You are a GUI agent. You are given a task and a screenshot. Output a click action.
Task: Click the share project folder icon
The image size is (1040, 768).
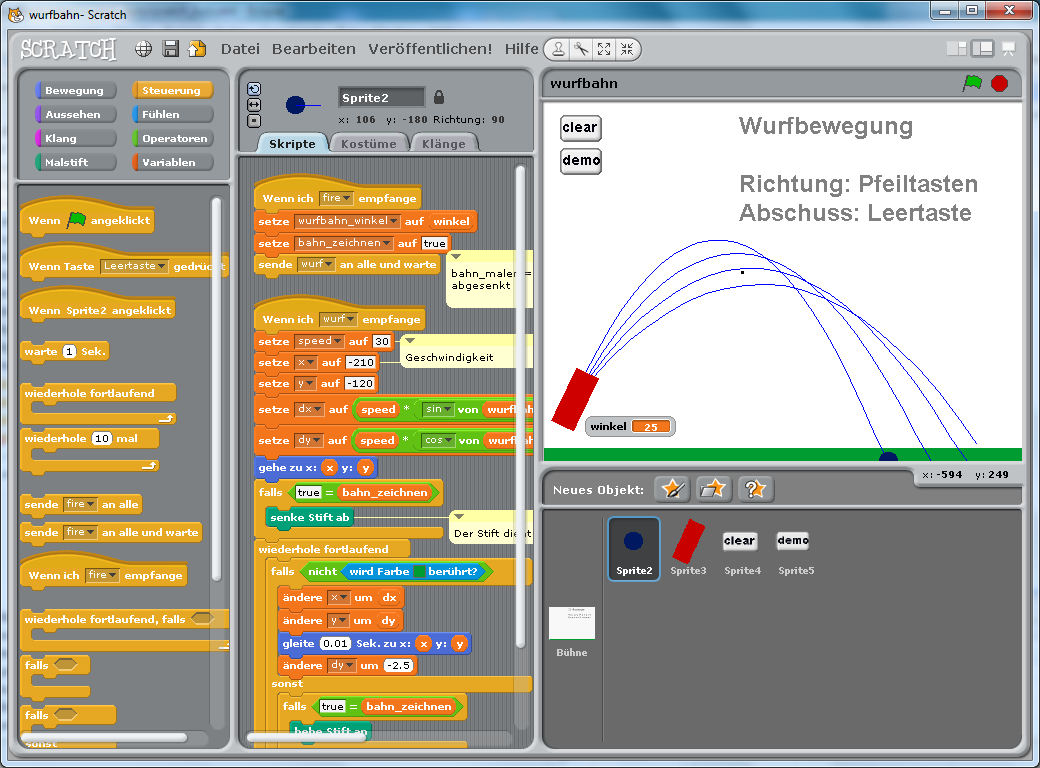tap(197, 48)
